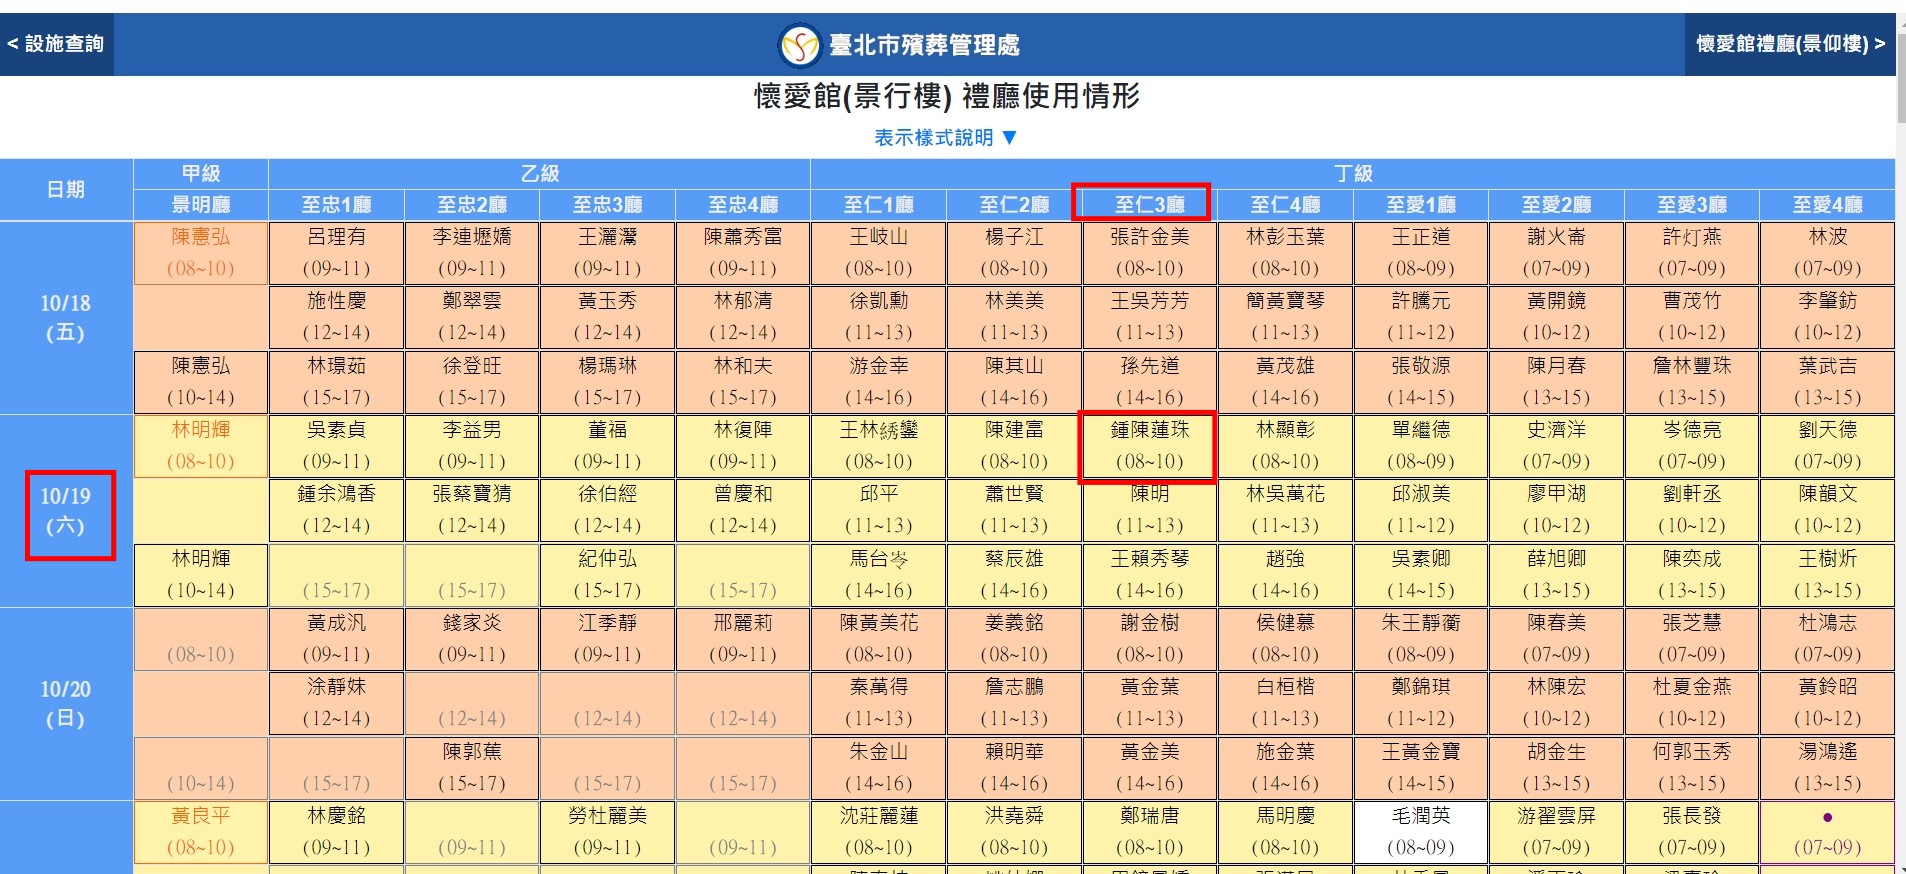Open 張許金美 (08~10) booking cell

[x=1150, y=253]
